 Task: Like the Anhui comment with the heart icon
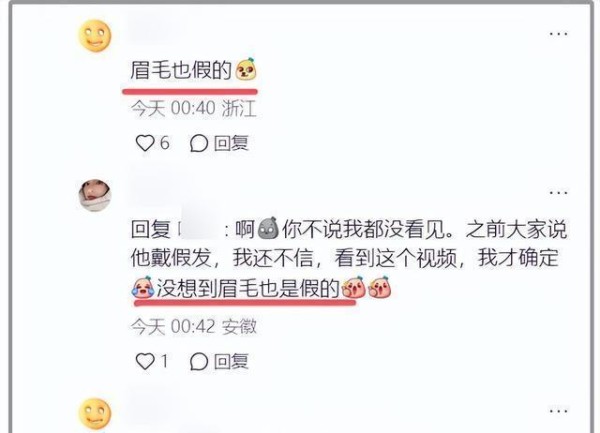coord(145,361)
